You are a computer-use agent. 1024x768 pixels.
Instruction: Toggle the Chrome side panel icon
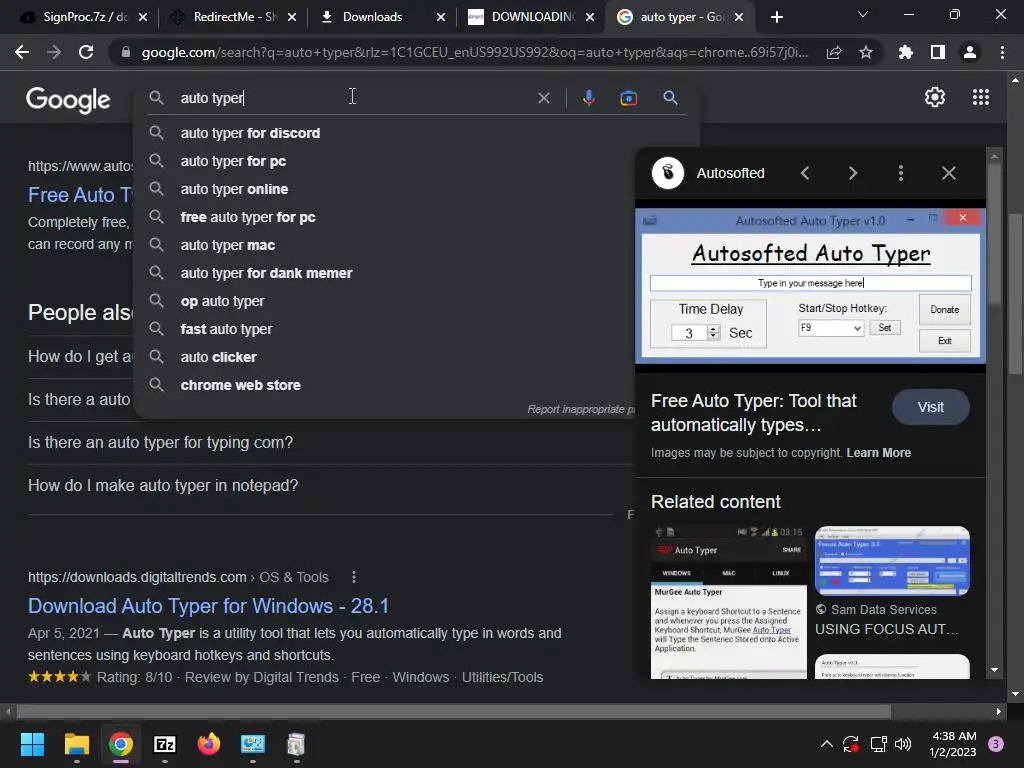tap(938, 52)
